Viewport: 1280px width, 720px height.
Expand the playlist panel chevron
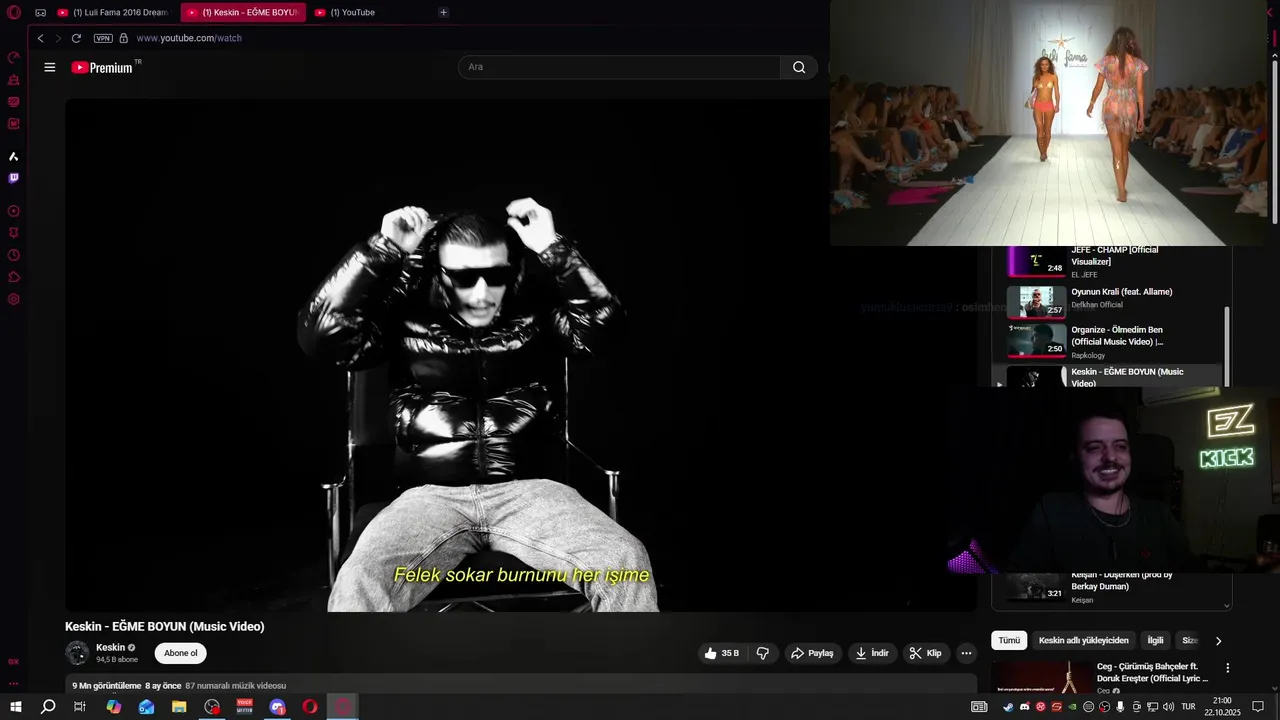[x=1227, y=605]
